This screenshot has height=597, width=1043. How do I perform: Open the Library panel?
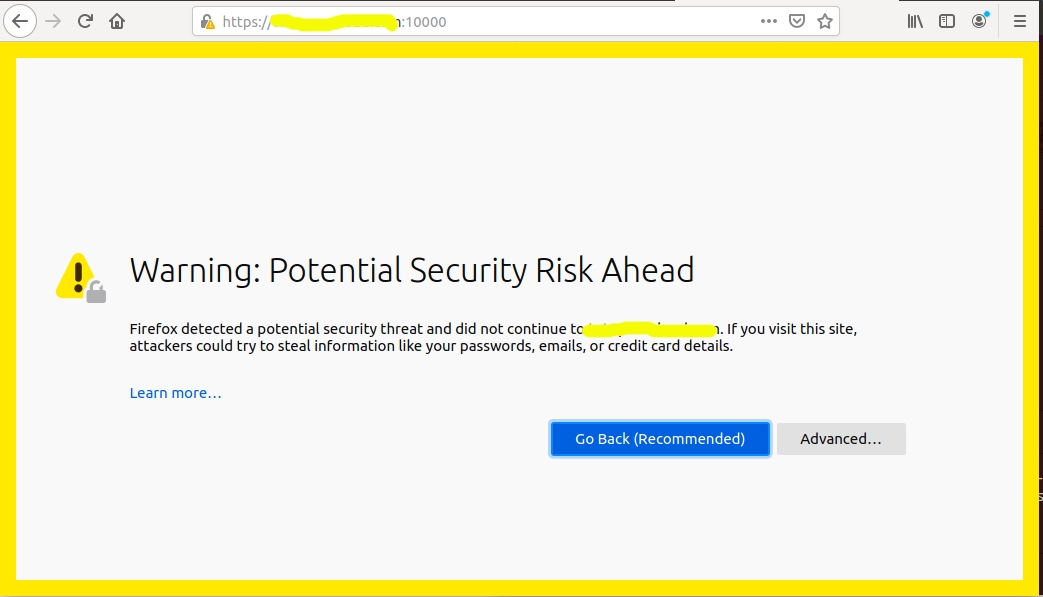[x=915, y=21]
